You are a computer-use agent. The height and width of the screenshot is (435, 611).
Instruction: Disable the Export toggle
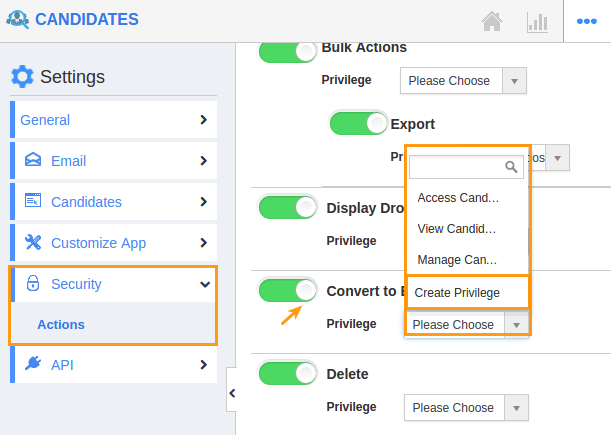358,124
